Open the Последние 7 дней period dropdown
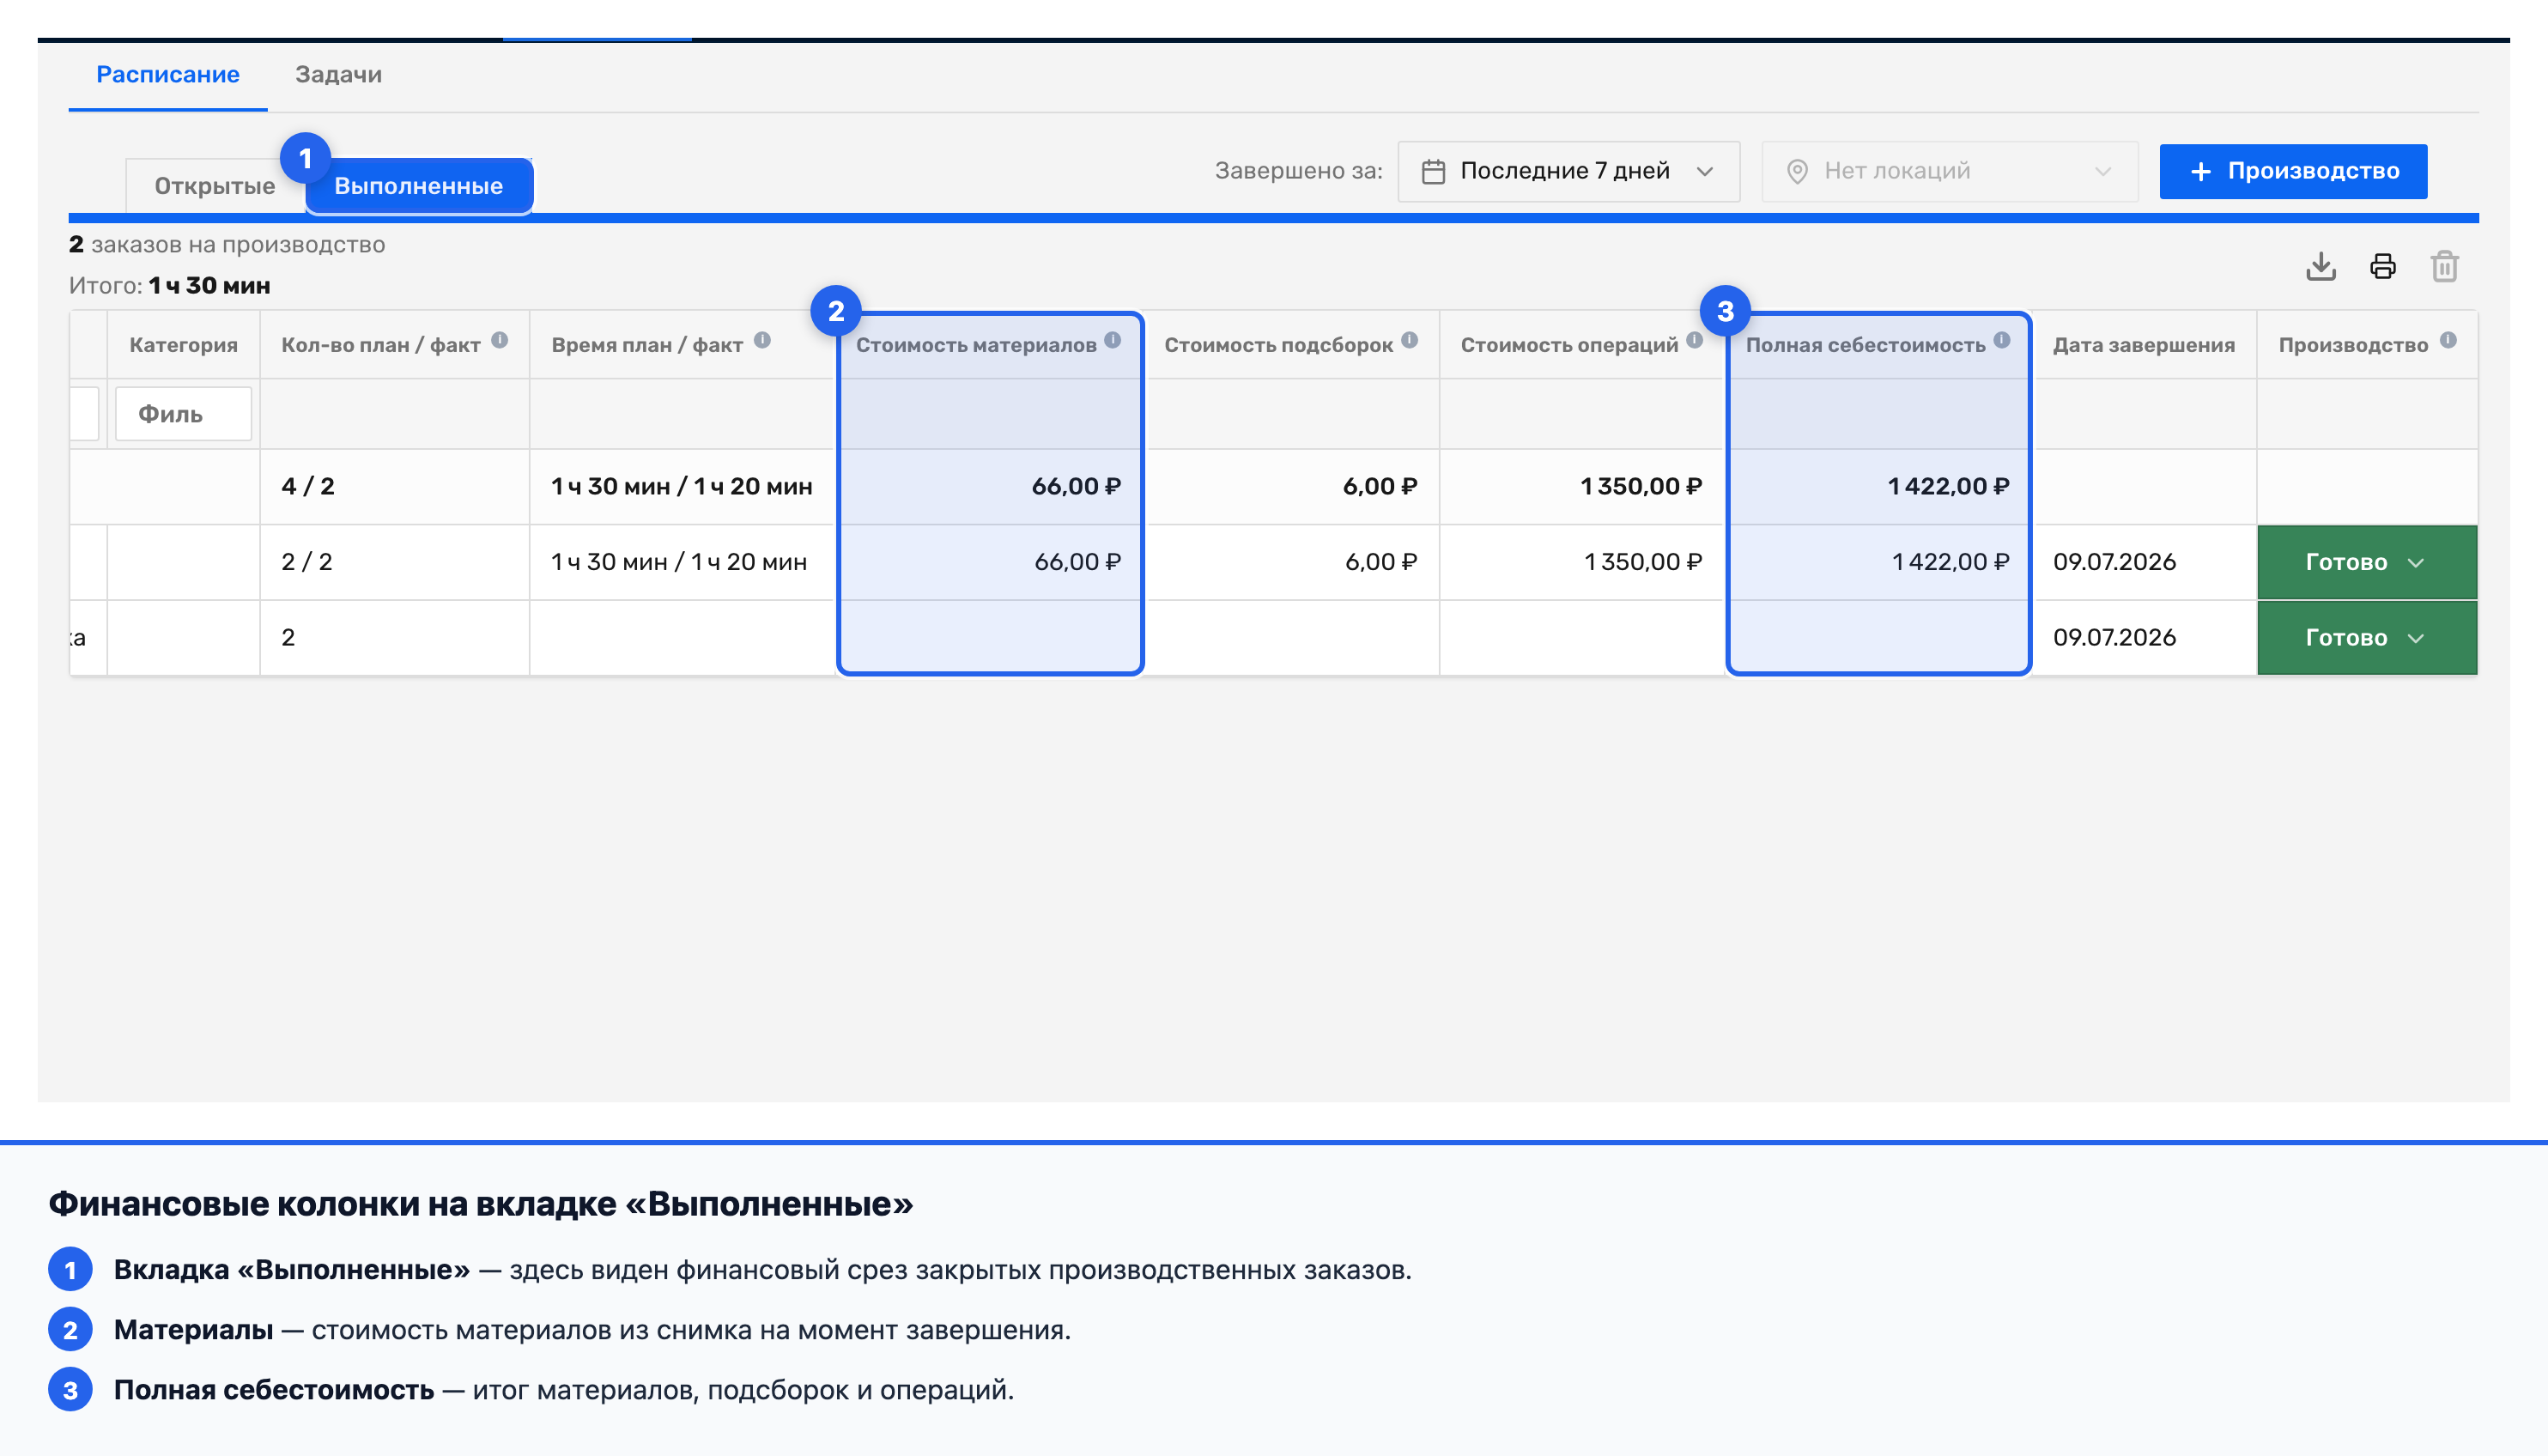 1569,171
